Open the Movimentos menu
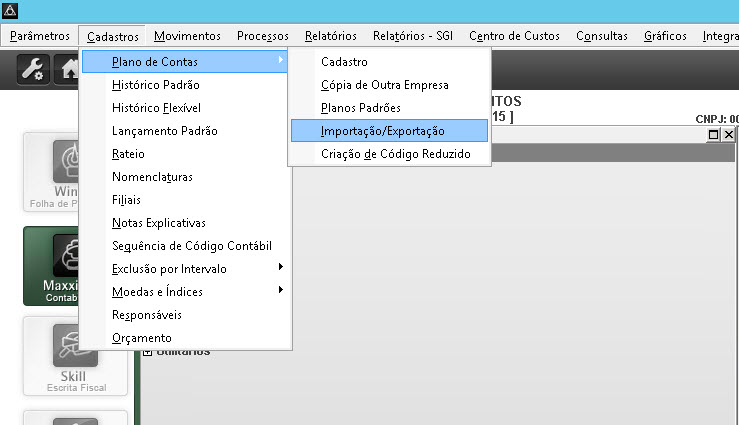The height and width of the screenshot is (425, 739). (188, 36)
